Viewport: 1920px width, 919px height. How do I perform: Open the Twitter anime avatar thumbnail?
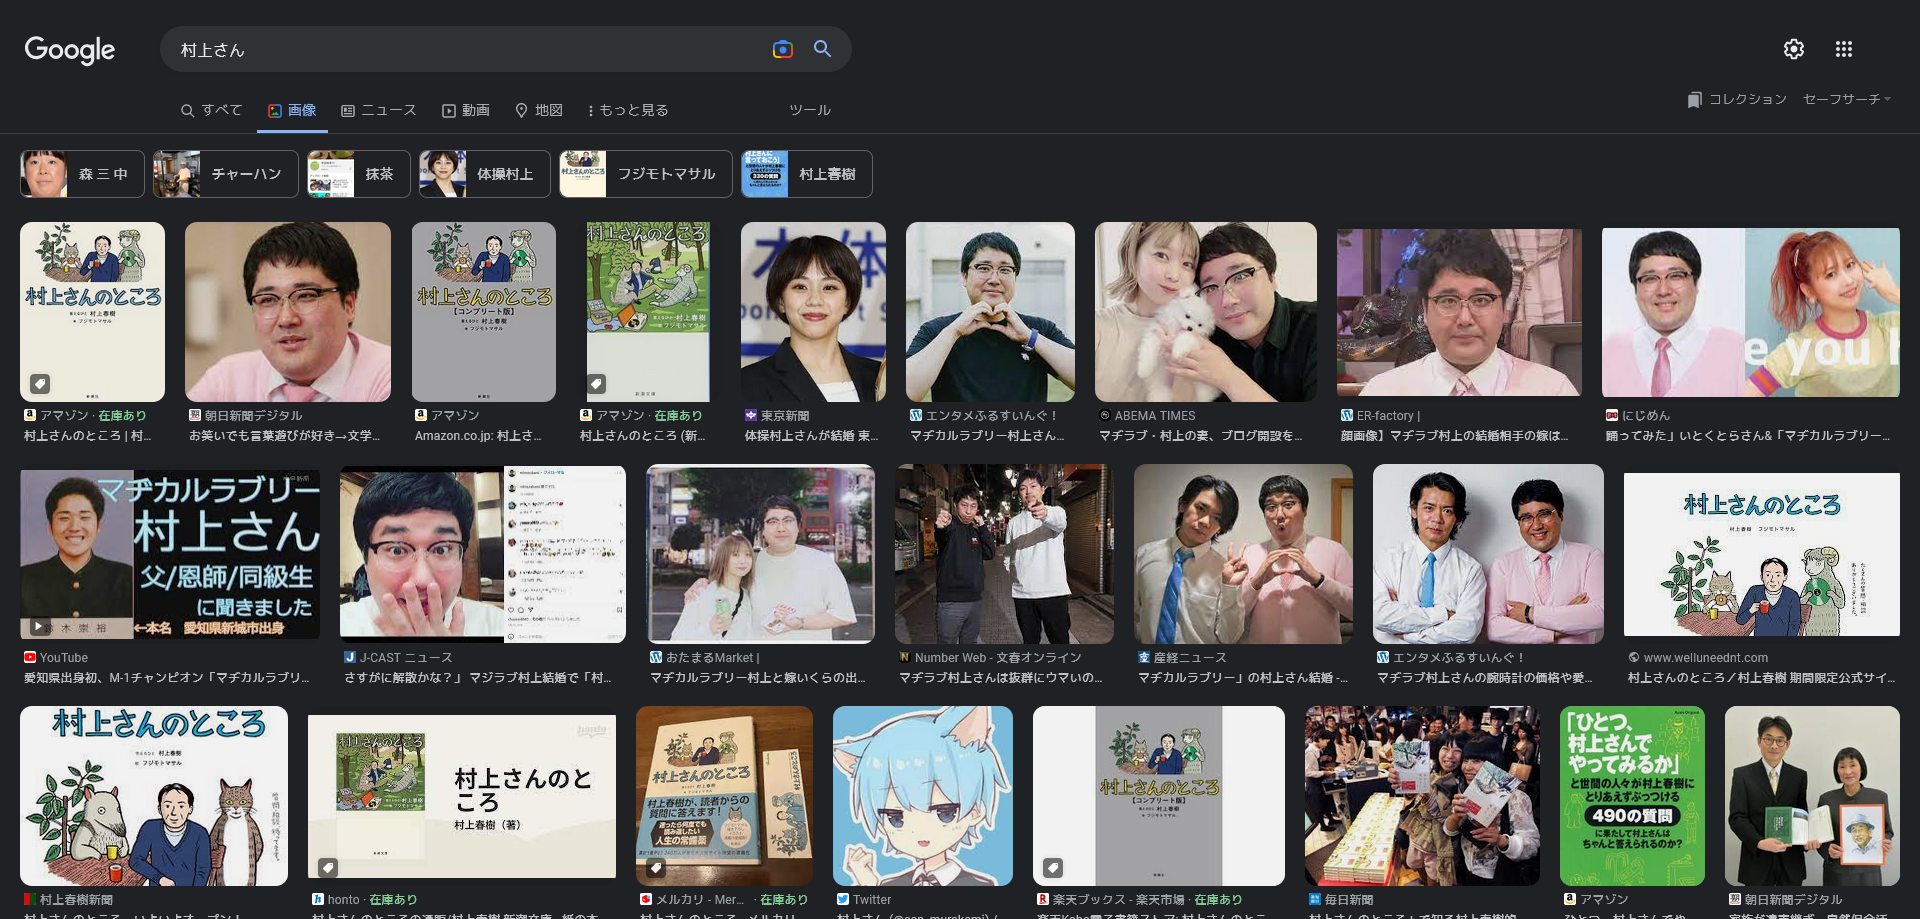click(922, 796)
